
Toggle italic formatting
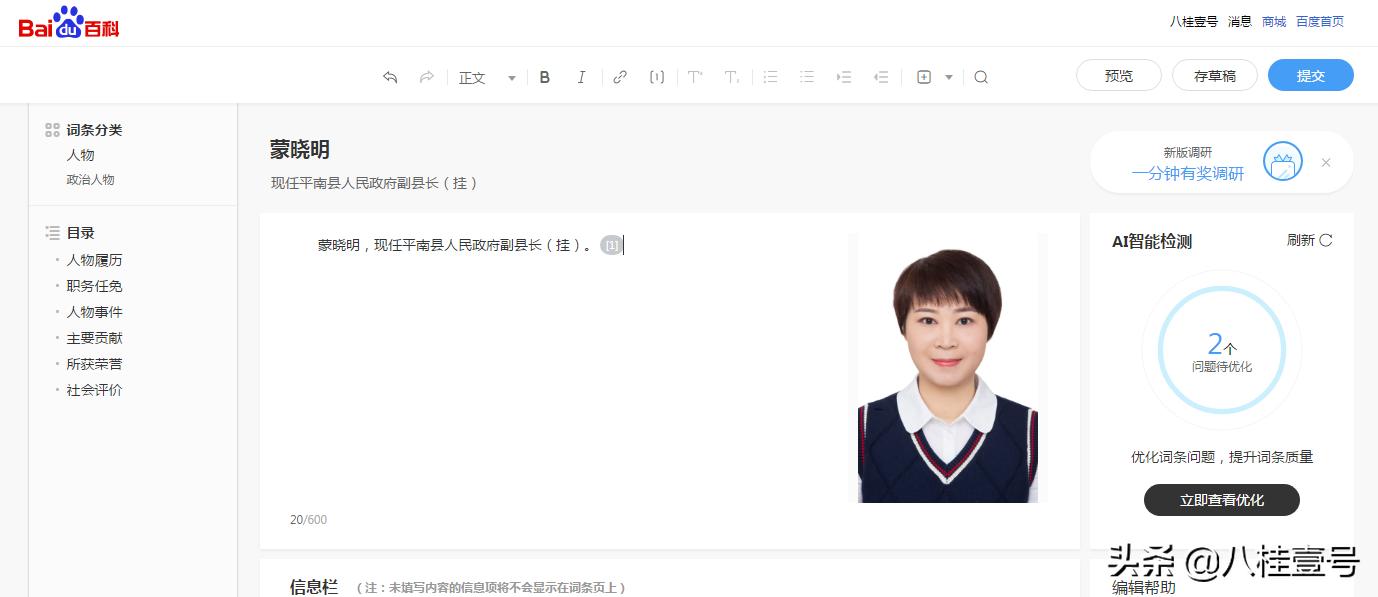(x=581, y=76)
